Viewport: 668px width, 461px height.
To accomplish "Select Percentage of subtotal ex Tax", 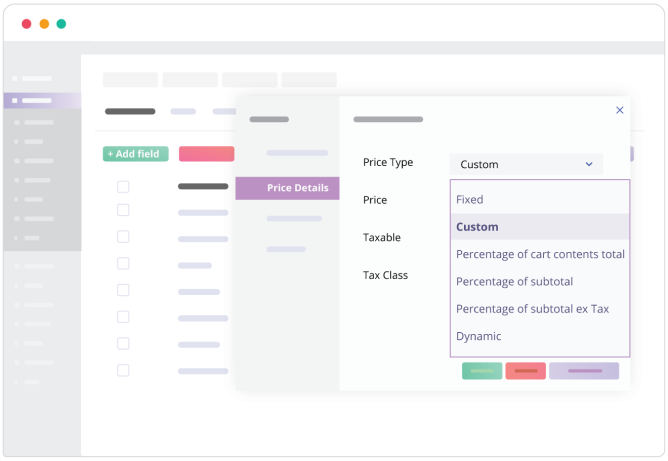I will 540,308.
